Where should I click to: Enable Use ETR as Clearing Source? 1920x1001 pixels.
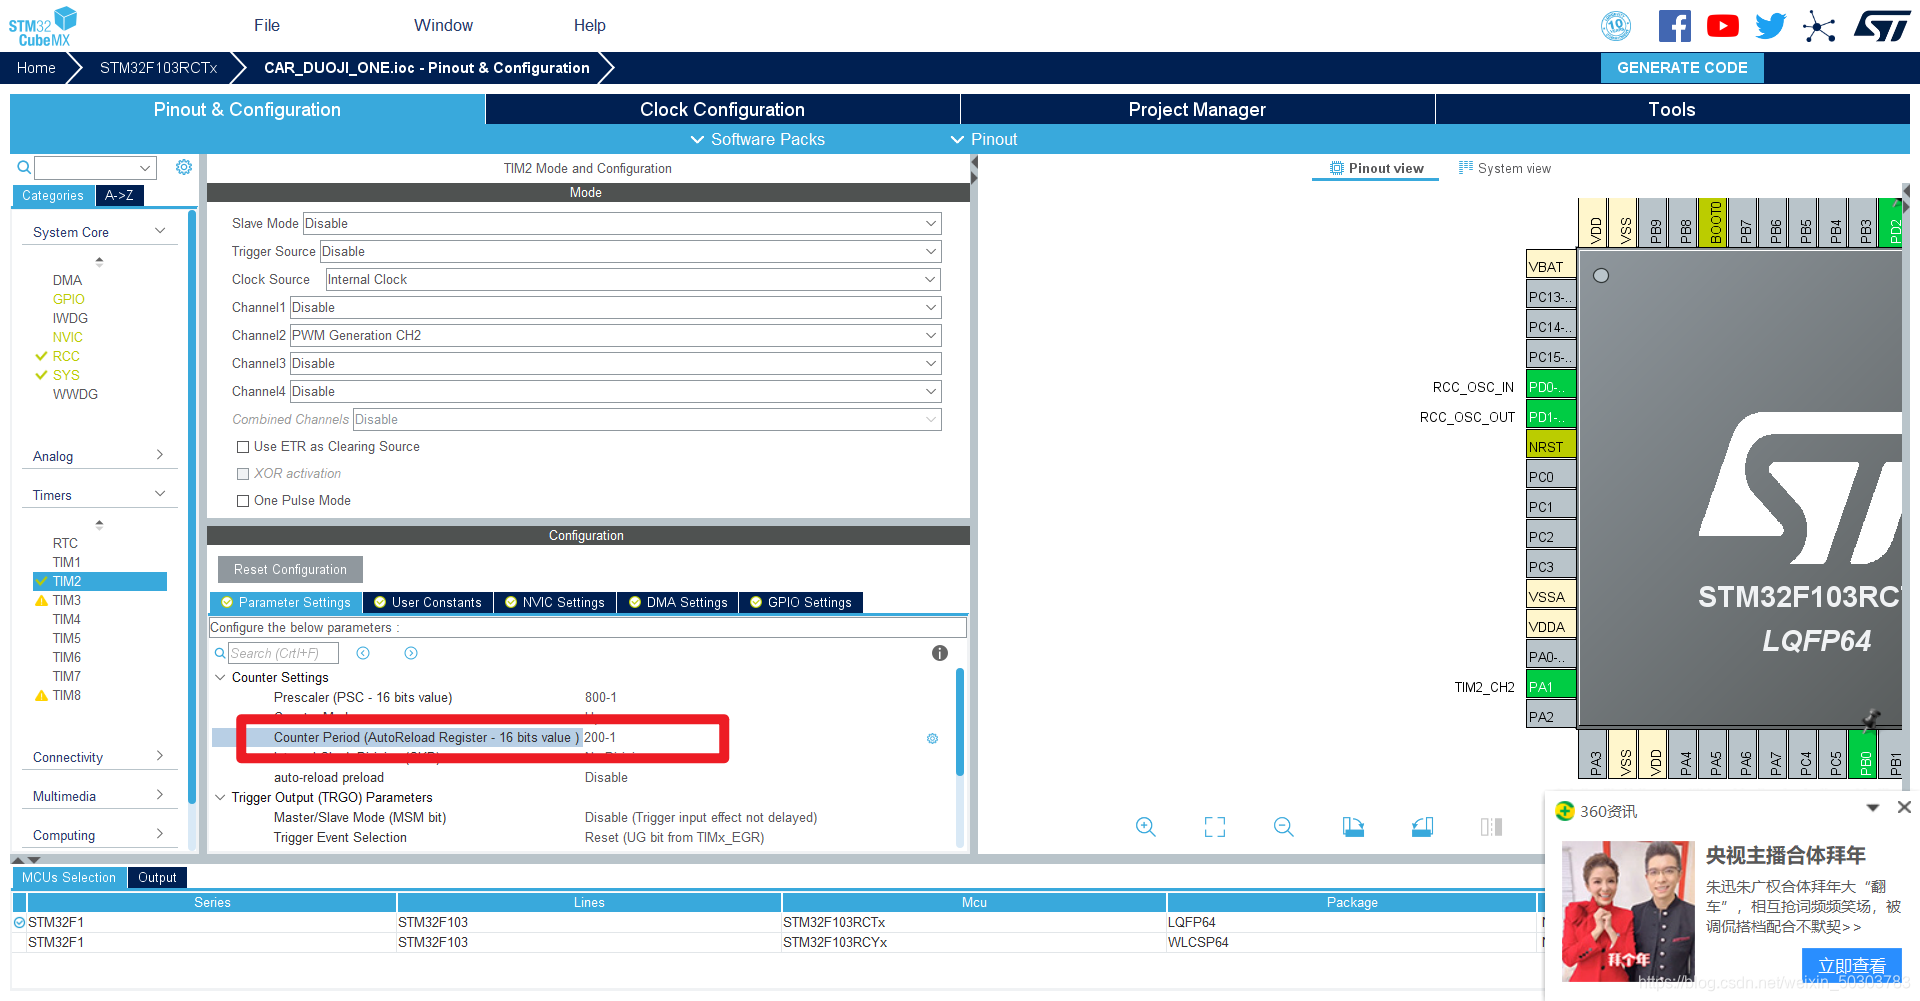(243, 447)
